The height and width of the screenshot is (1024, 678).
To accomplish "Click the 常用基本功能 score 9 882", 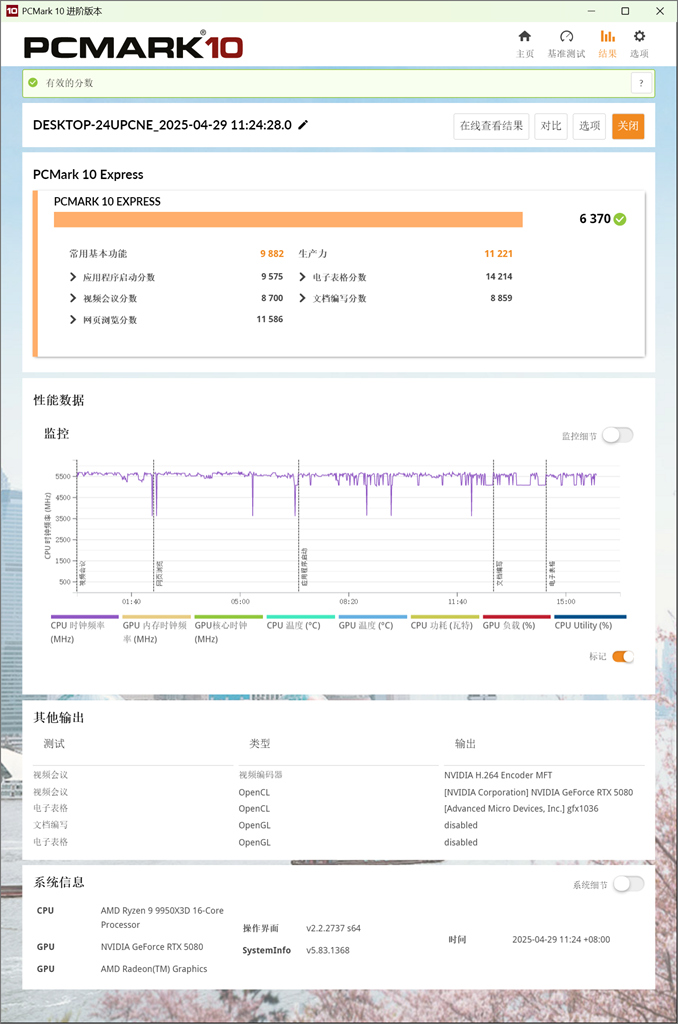I will [272, 253].
